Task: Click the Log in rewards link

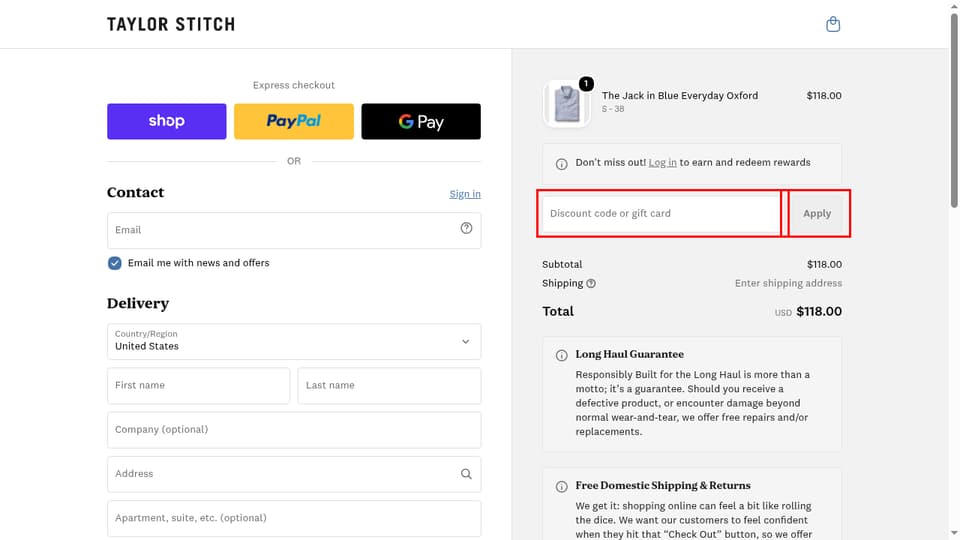Action: pyautogui.click(x=662, y=162)
